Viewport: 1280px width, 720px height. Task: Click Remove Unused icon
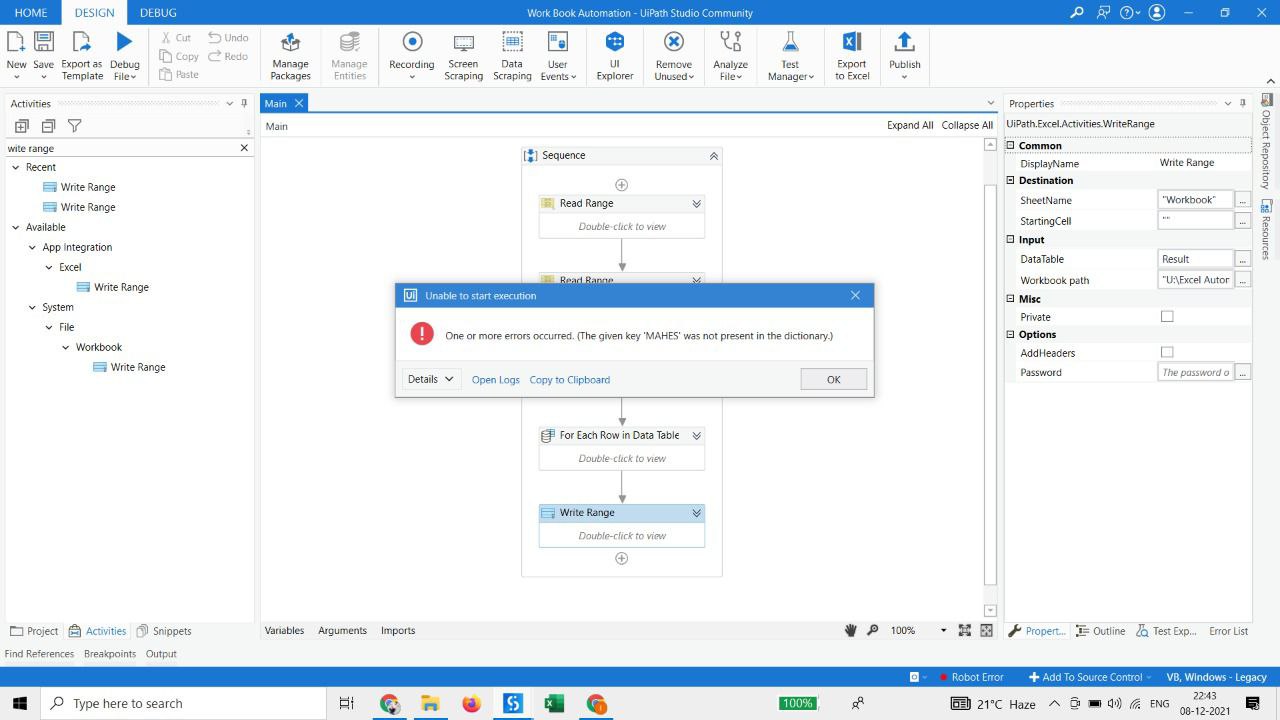point(674,42)
